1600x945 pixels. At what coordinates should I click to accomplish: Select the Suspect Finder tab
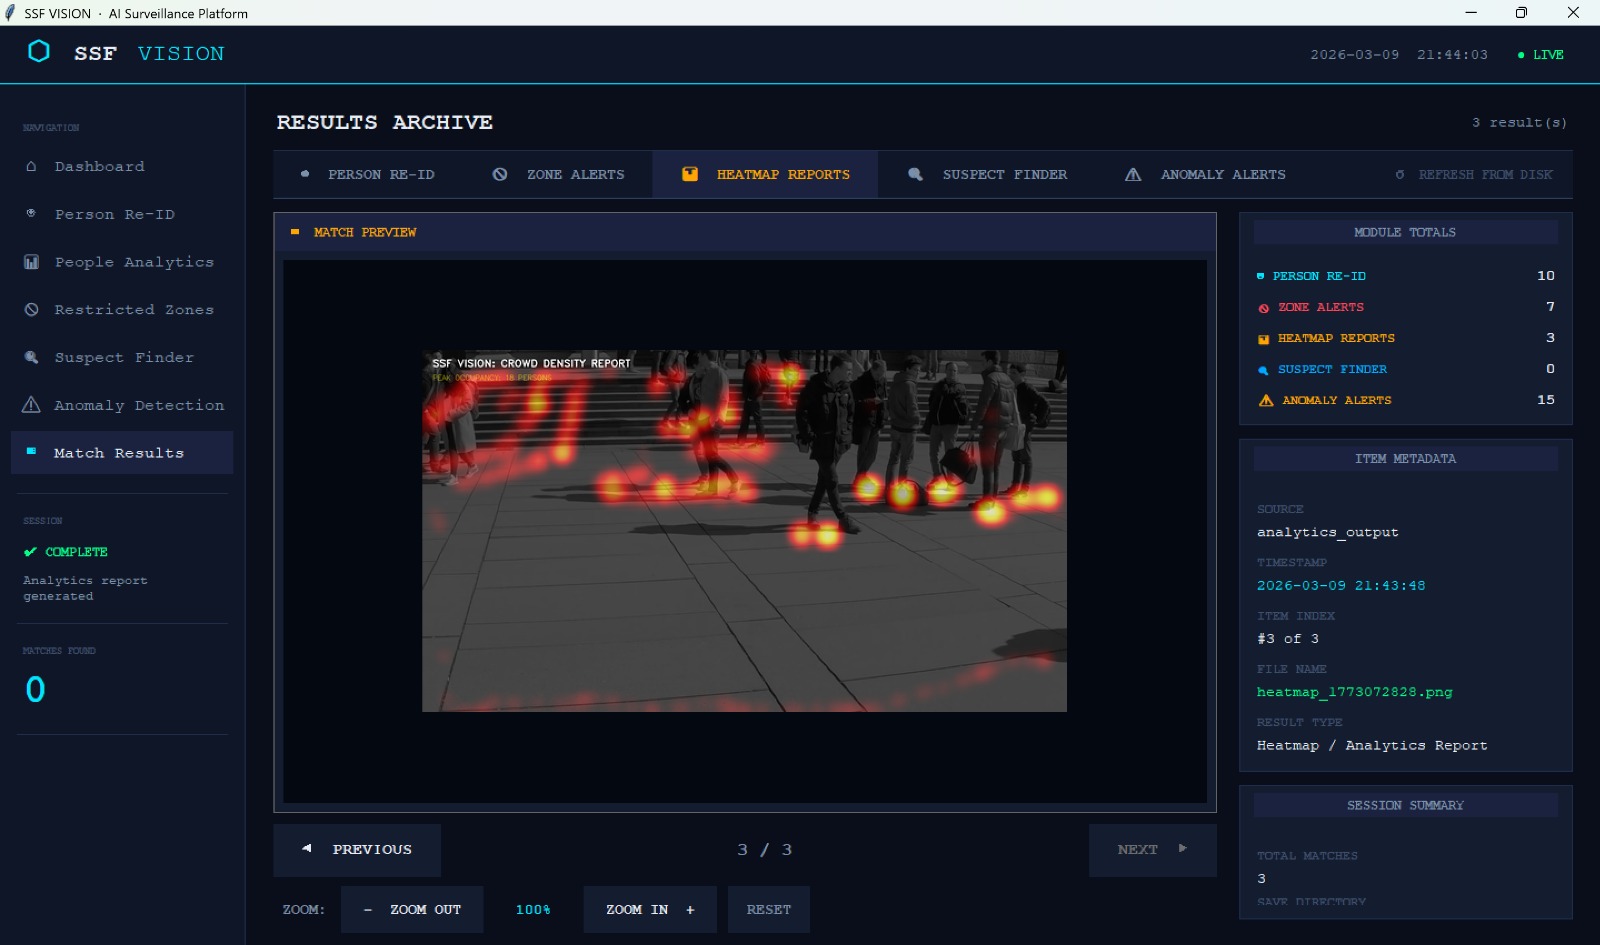tap(988, 174)
